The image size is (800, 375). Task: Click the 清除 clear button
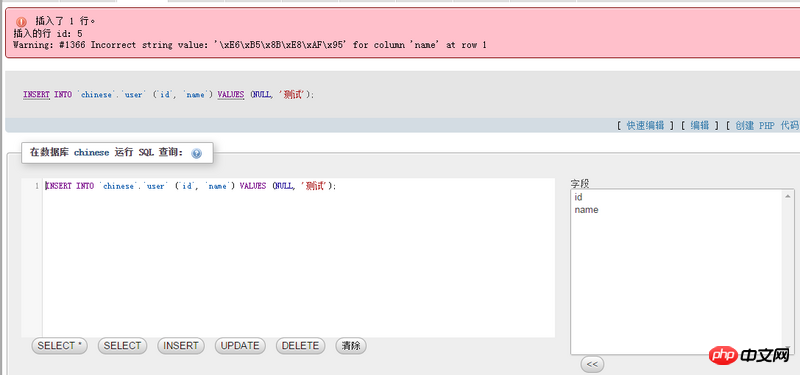(351, 345)
